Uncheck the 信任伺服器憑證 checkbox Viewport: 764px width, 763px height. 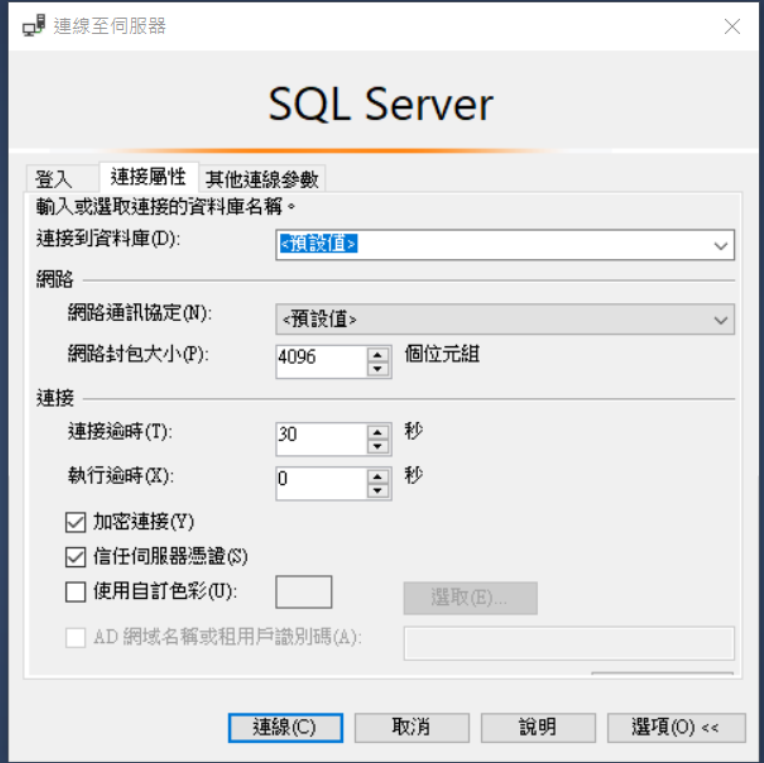76,557
